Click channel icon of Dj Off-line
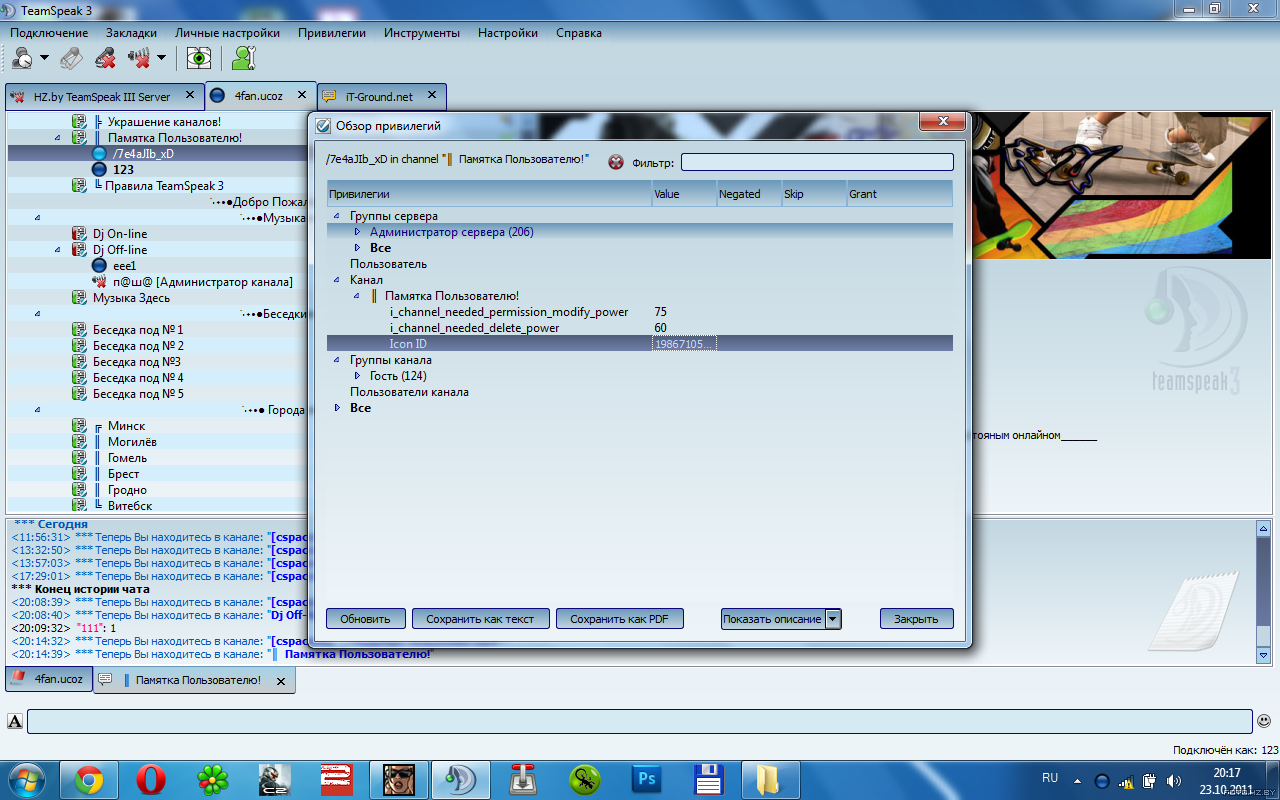 [79, 250]
